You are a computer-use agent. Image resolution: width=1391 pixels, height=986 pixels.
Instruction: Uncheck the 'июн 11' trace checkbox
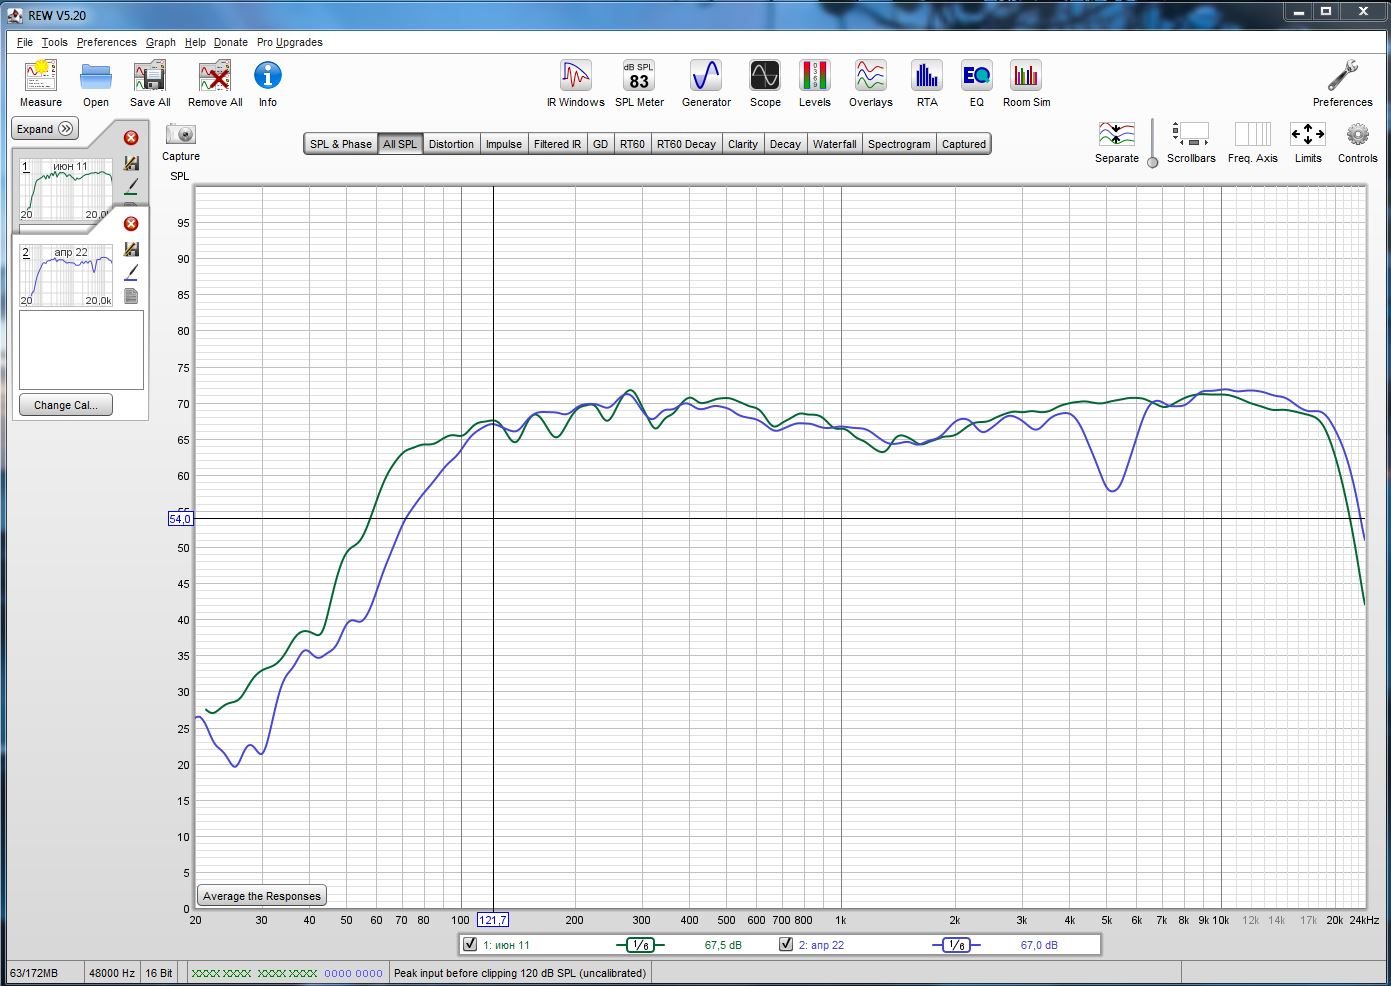470,944
